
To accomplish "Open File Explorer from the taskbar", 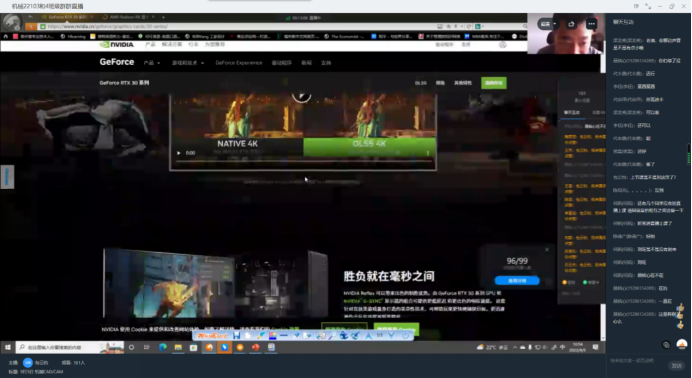I will (x=178, y=347).
